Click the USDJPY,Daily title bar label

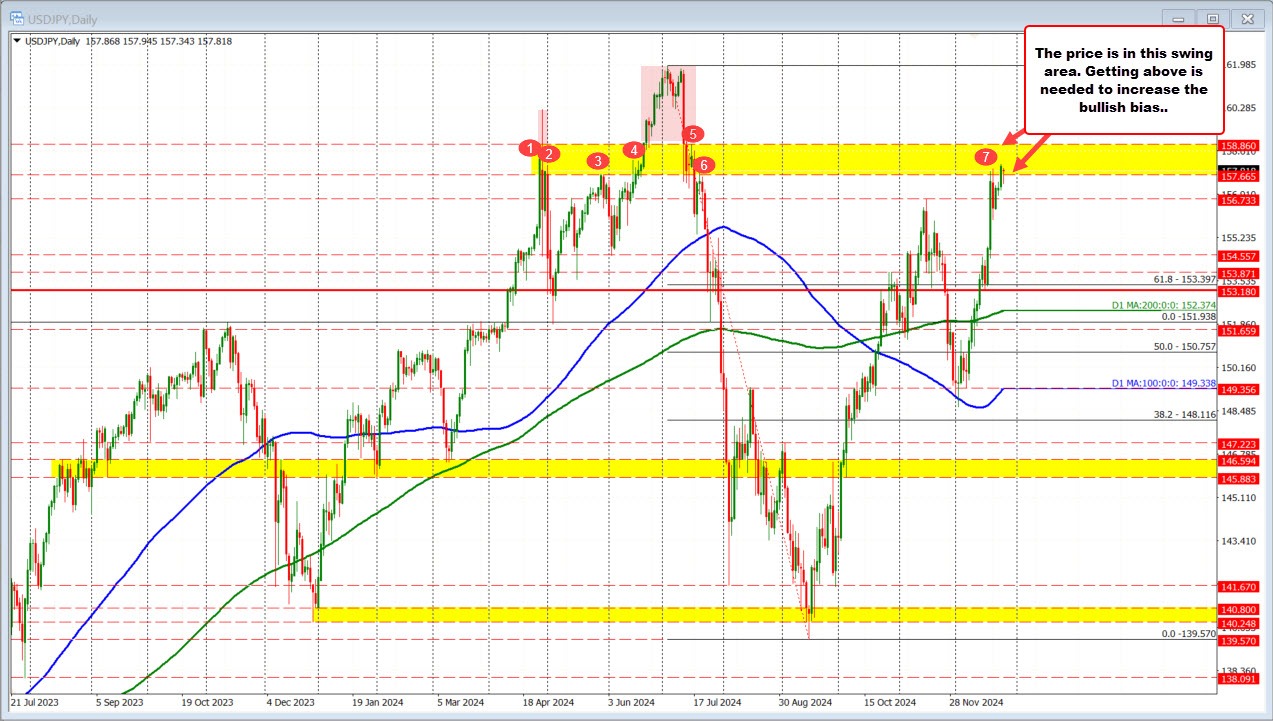[60, 18]
